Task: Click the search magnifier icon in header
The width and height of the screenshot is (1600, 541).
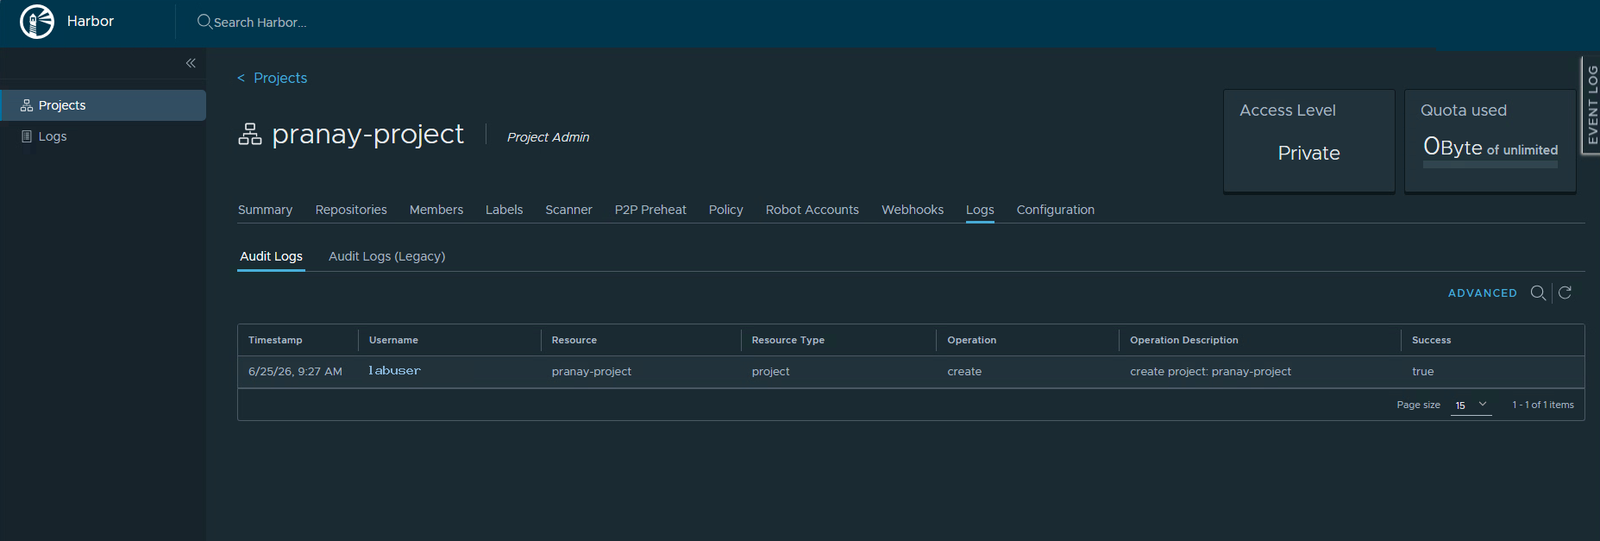Action: click(204, 21)
